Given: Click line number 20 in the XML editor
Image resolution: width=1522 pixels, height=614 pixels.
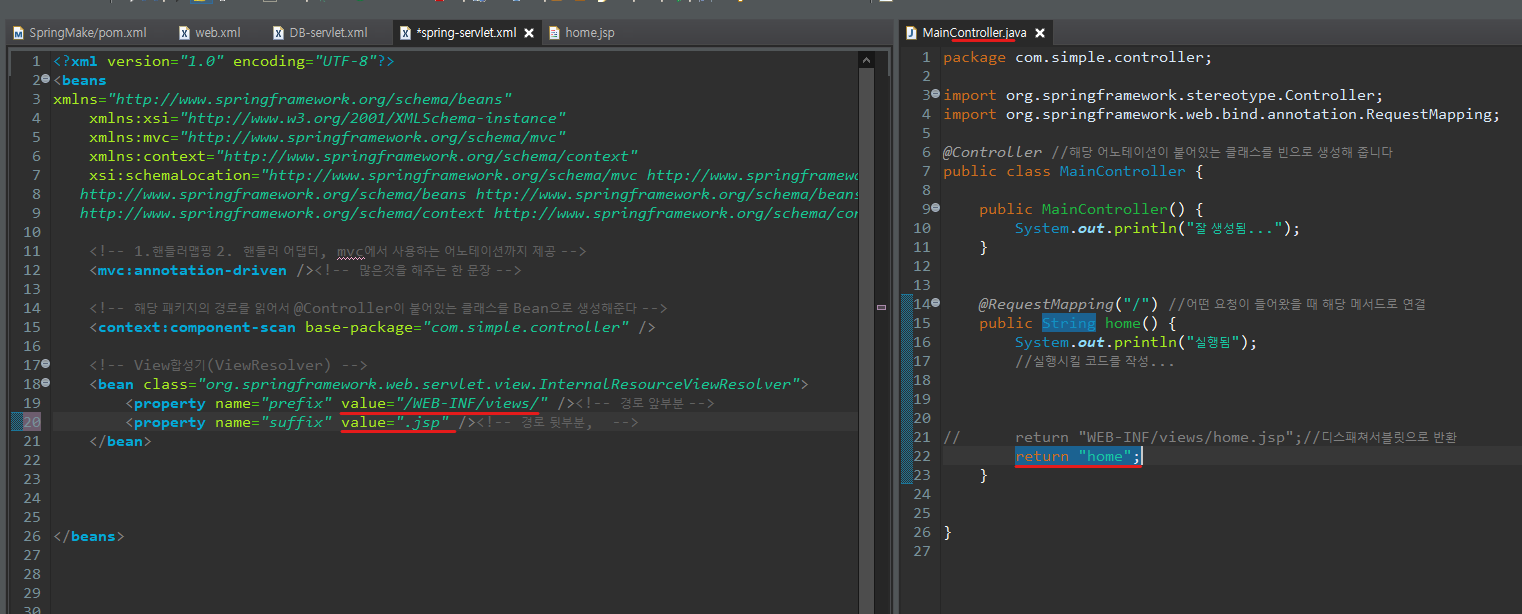Looking at the screenshot, I should [x=33, y=422].
